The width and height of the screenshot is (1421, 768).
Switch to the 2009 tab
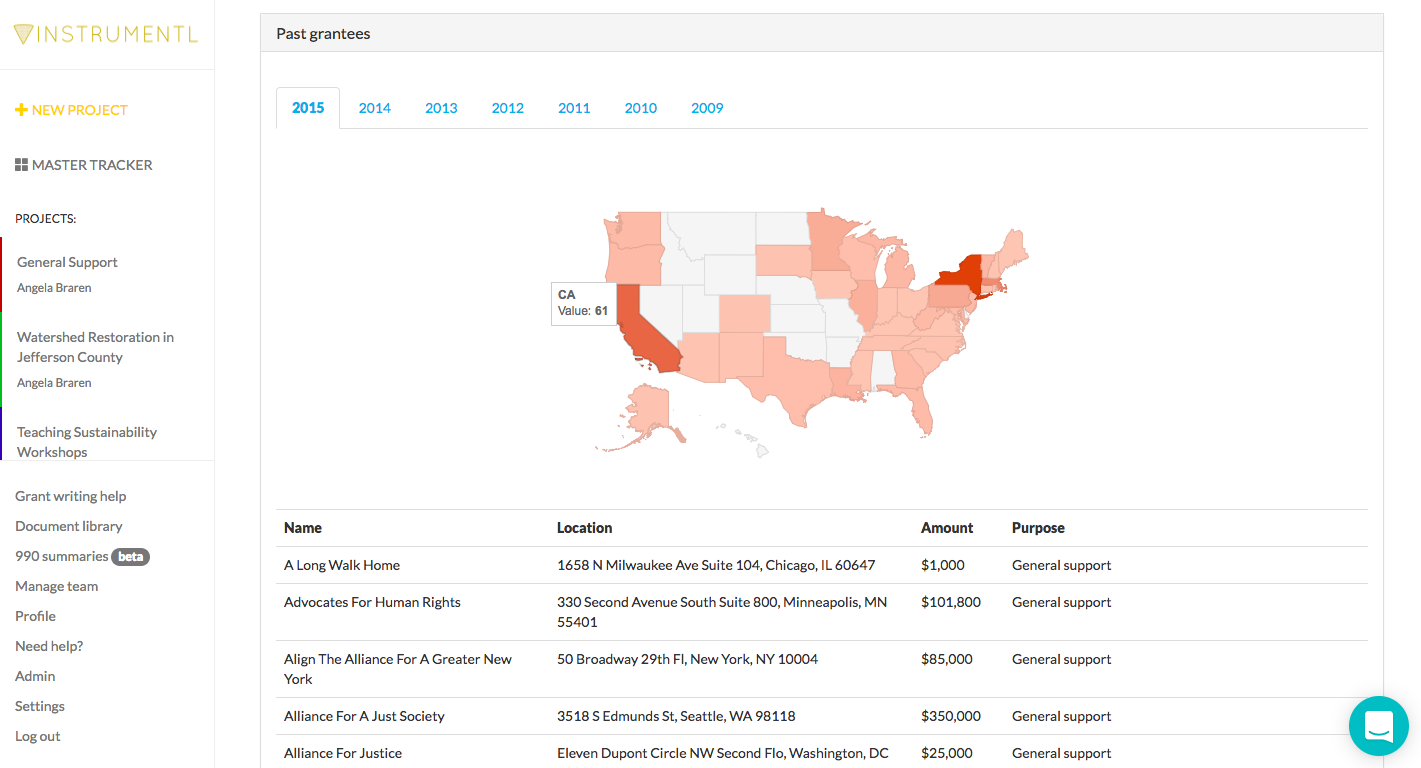click(x=707, y=108)
